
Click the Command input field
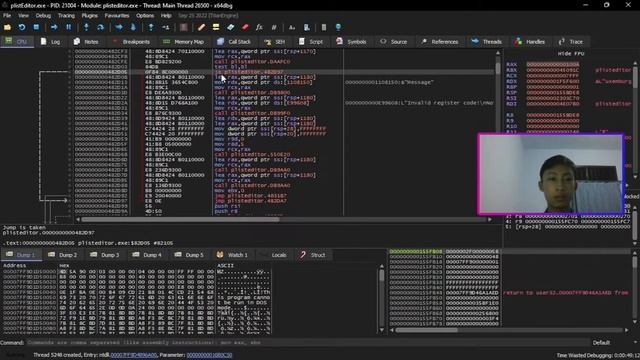pyautogui.click(x=308, y=342)
